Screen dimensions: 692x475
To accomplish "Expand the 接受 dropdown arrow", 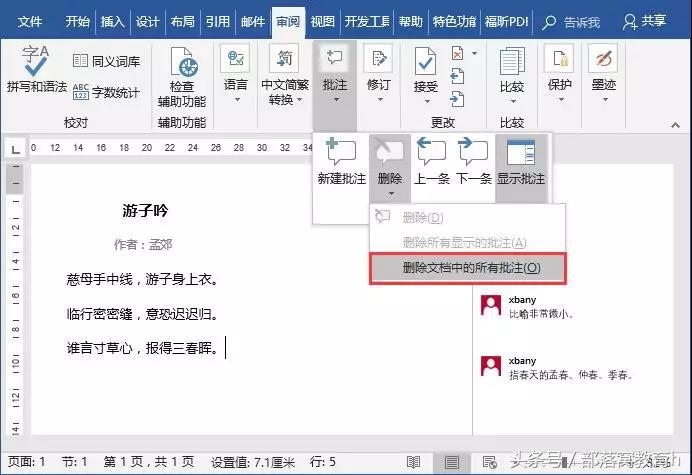I will click(x=427, y=102).
